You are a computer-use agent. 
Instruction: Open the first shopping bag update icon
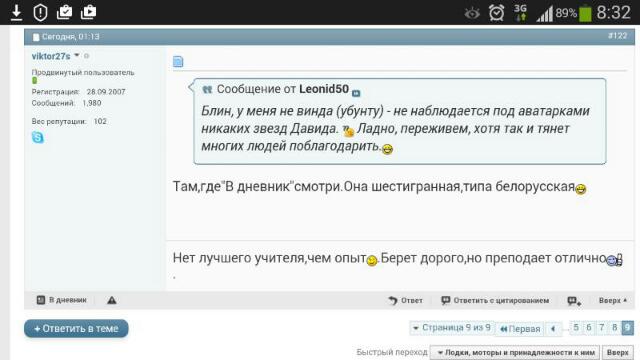pos(64,12)
